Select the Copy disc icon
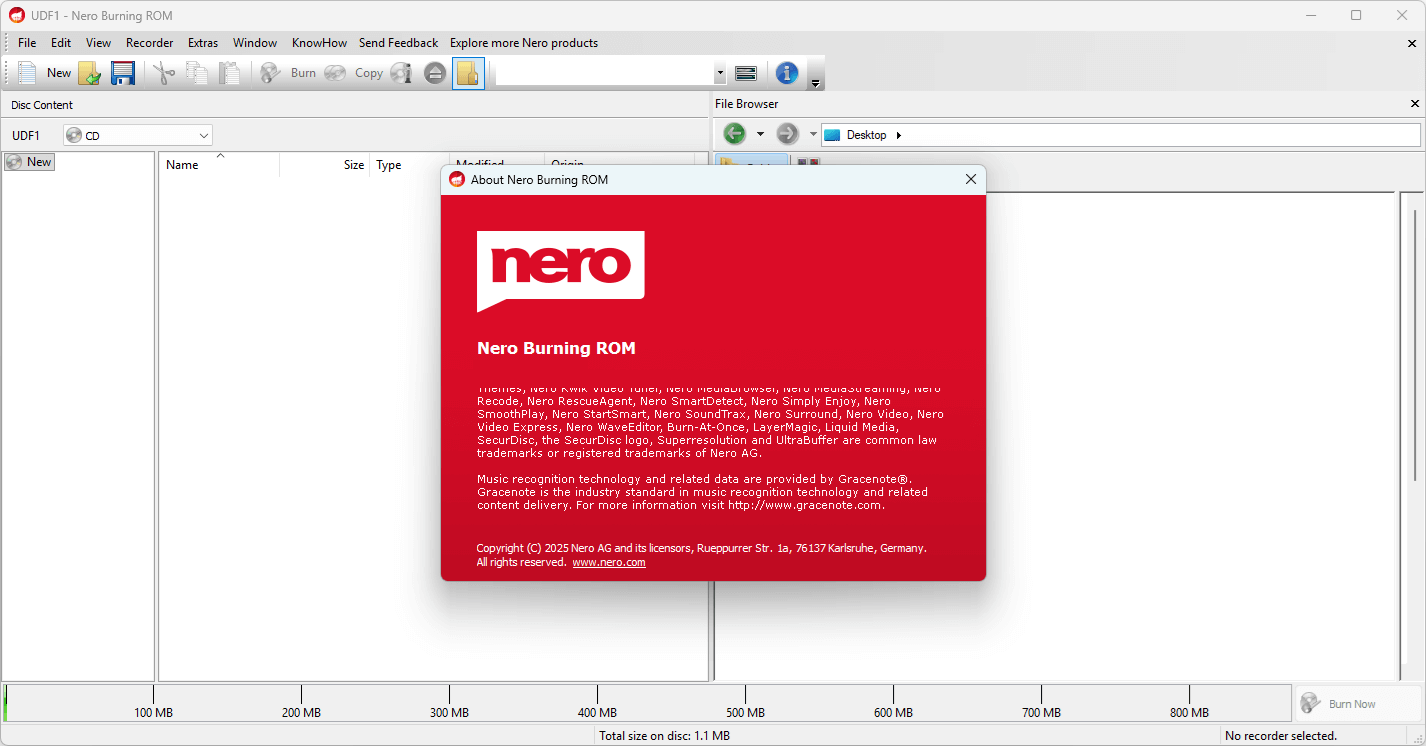 pos(335,72)
